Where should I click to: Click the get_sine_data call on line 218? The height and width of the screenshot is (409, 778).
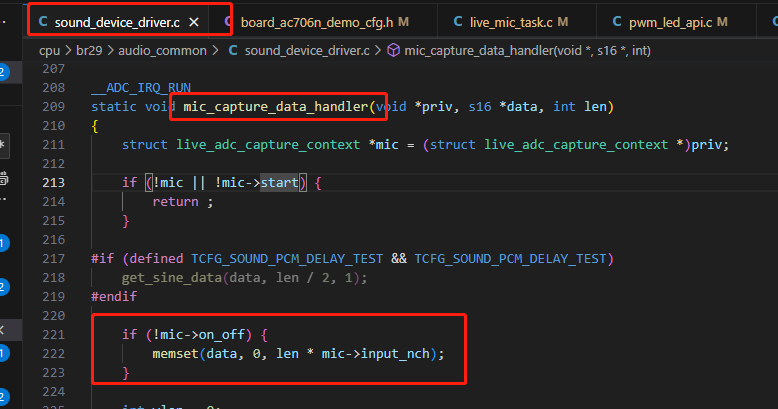[x=172, y=277]
